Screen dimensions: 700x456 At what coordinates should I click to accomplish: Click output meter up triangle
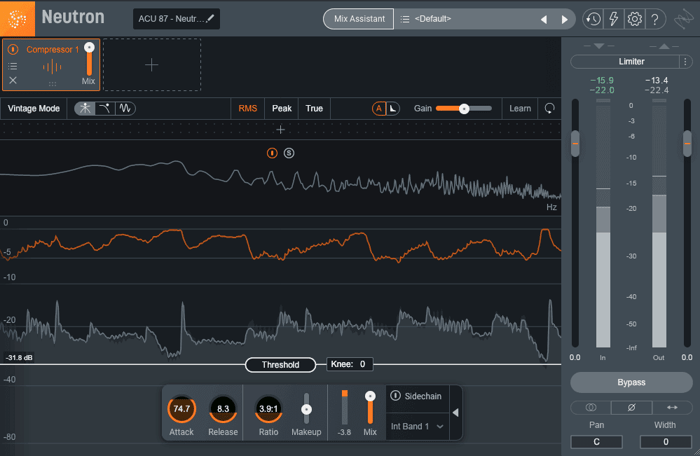point(664,46)
